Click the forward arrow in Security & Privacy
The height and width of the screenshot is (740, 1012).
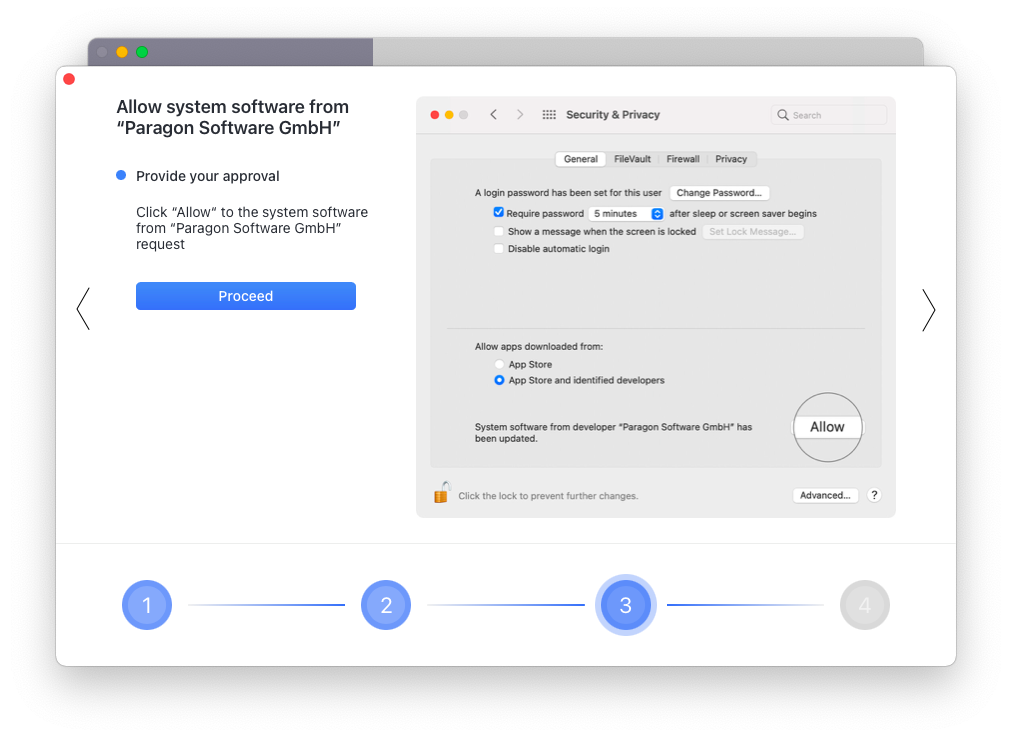pyautogui.click(x=520, y=114)
